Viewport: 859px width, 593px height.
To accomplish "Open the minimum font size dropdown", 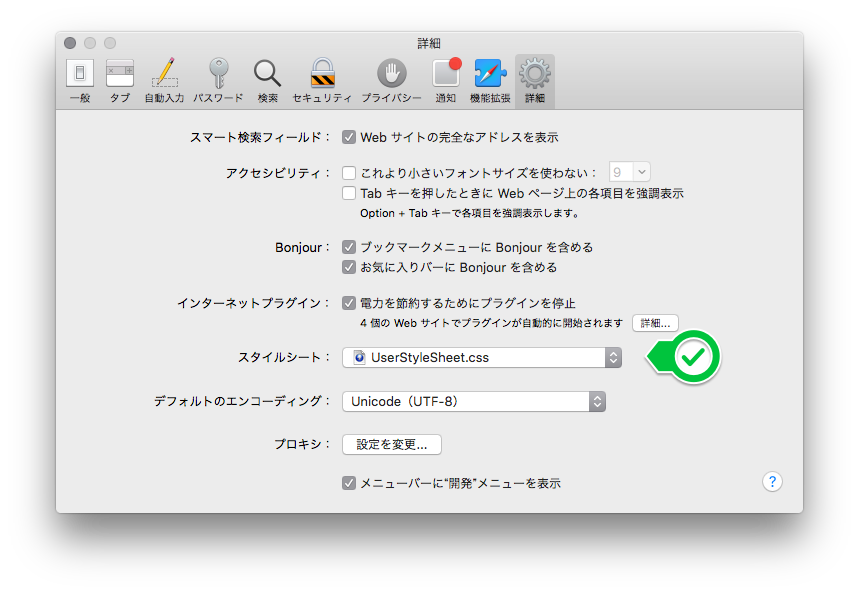I will coord(629,172).
